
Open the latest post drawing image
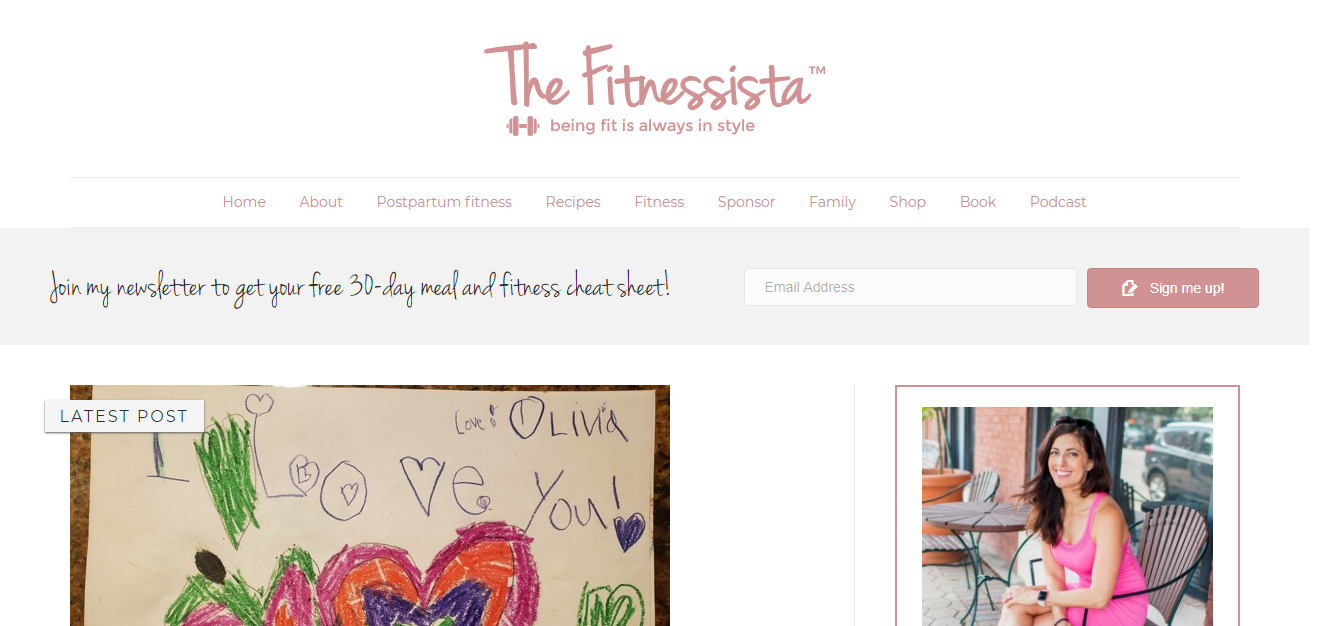[x=370, y=505]
